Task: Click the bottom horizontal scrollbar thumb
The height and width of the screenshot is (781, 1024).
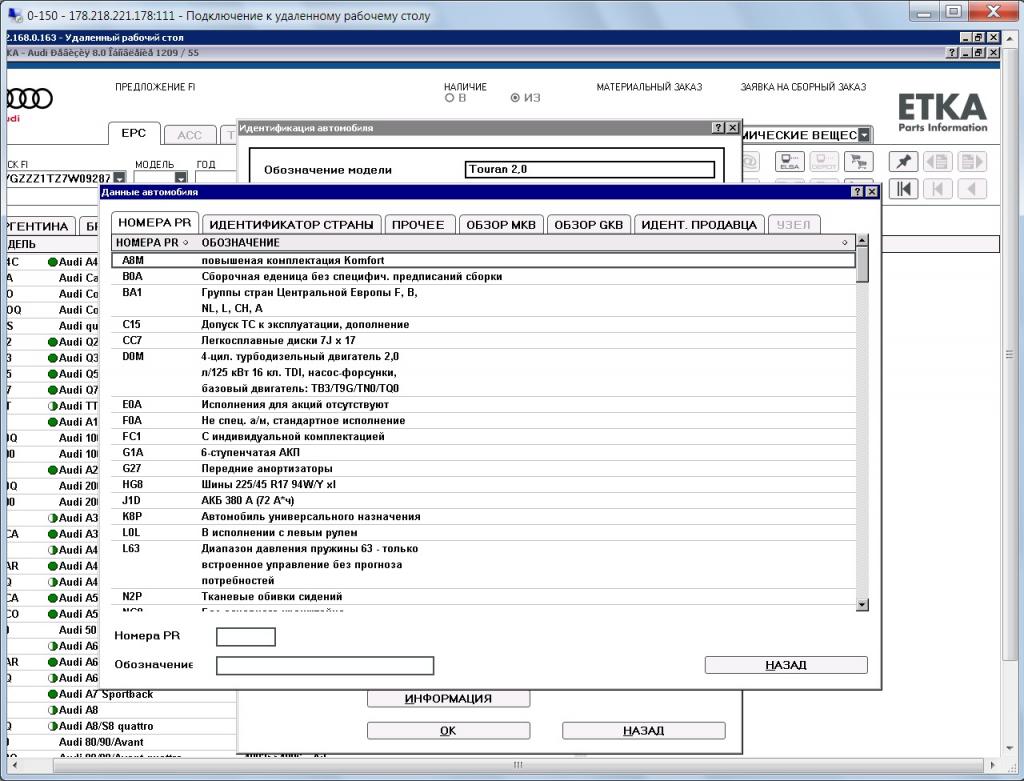Action: click(519, 765)
